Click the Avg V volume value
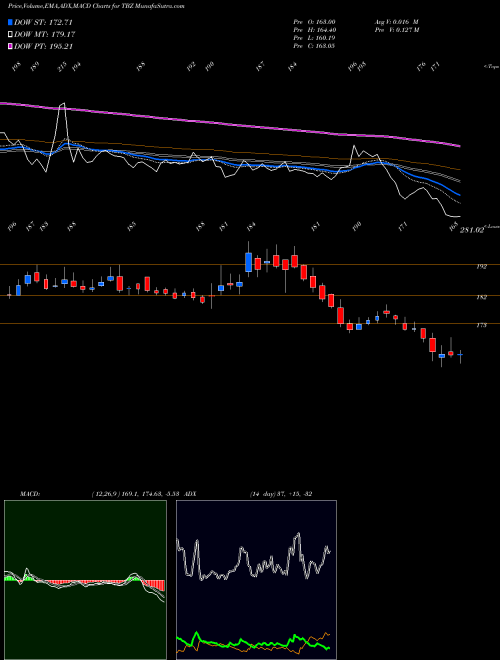Image resolution: width=500 pixels, height=660 pixels. [396, 22]
